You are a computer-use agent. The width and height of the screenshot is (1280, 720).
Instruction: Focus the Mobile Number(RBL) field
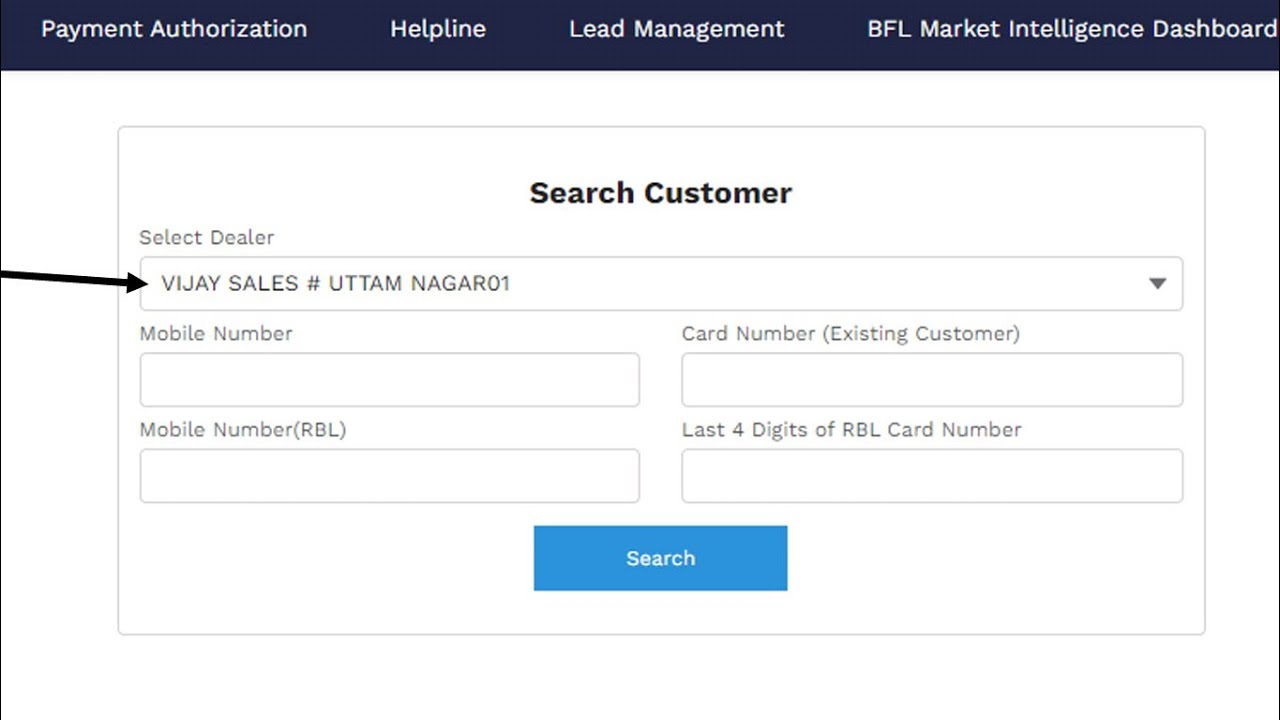pos(389,475)
